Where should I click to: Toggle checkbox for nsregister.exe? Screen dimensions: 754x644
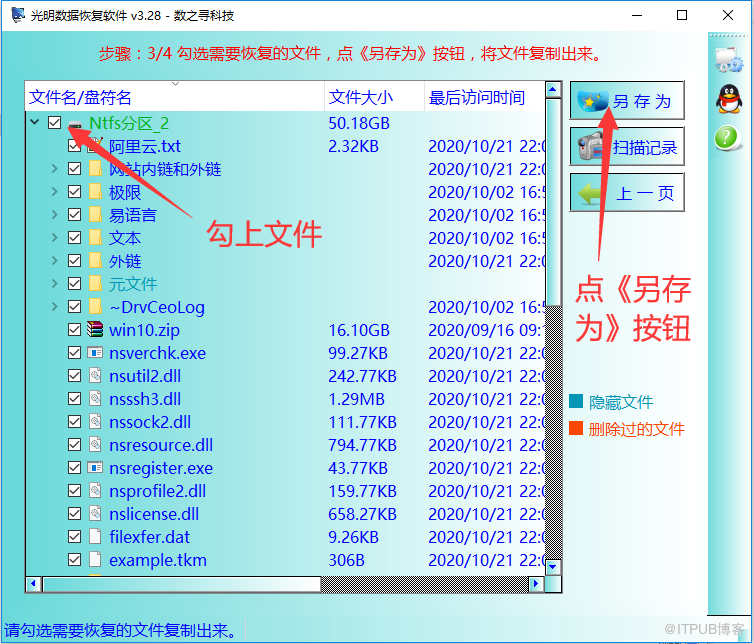pos(74,467)
